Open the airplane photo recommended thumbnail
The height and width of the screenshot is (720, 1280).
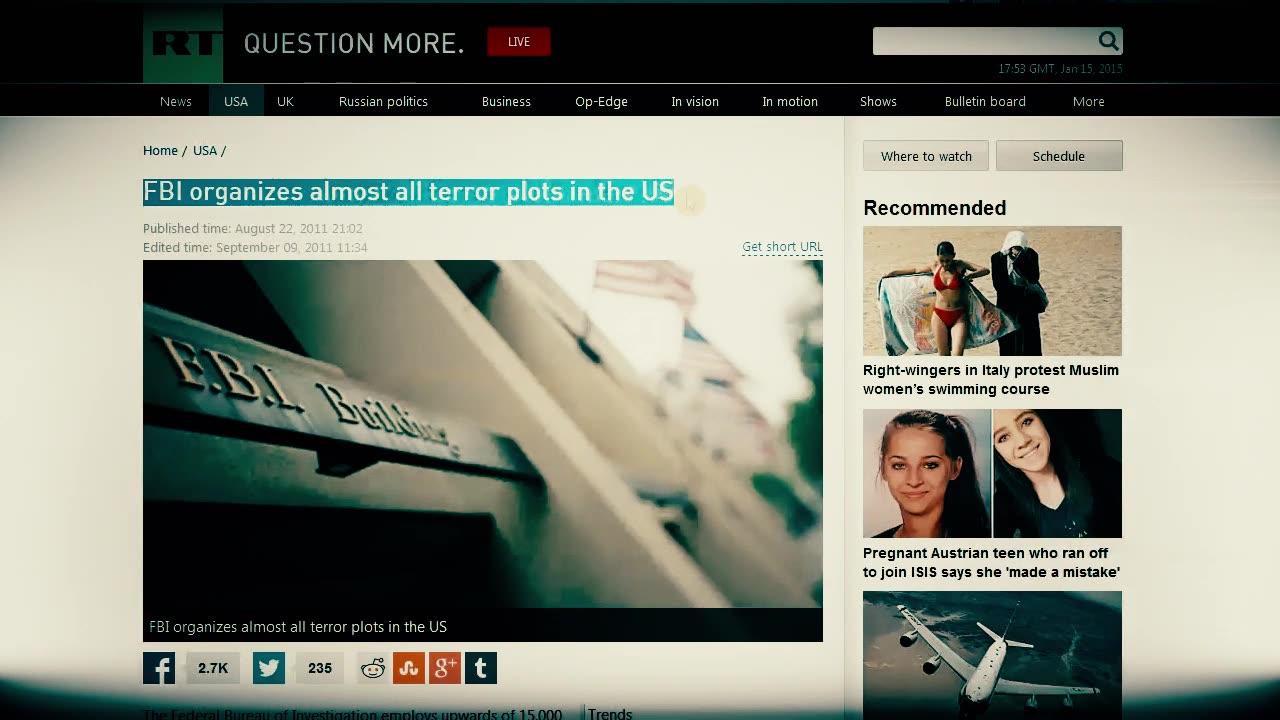click(992, 655)
